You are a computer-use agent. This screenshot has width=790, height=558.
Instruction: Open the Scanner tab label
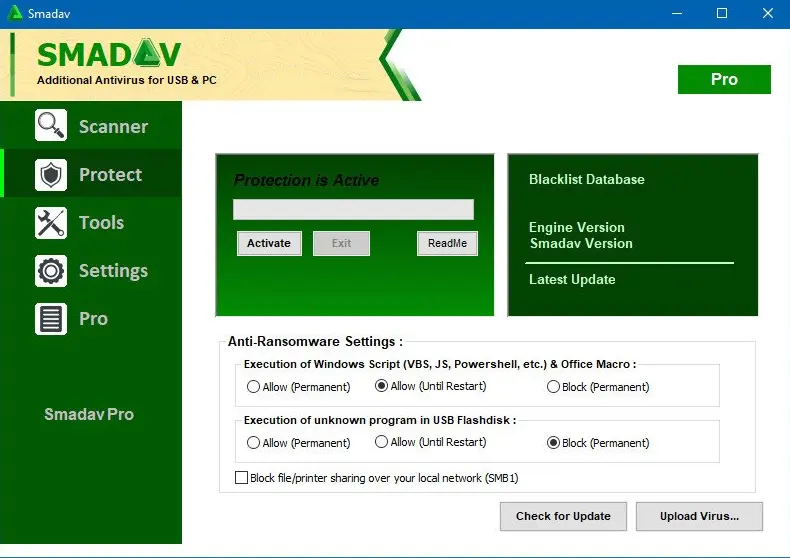113,126
